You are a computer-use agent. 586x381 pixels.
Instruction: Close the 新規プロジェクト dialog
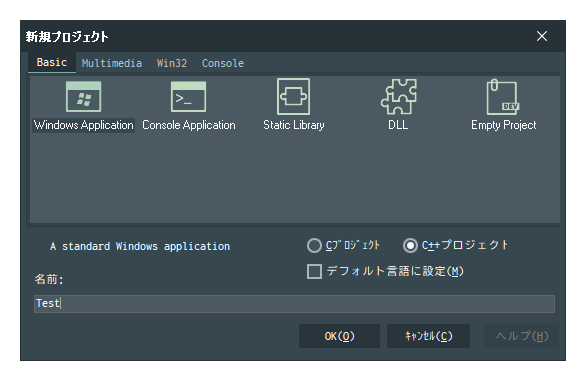tap(542, 36)
